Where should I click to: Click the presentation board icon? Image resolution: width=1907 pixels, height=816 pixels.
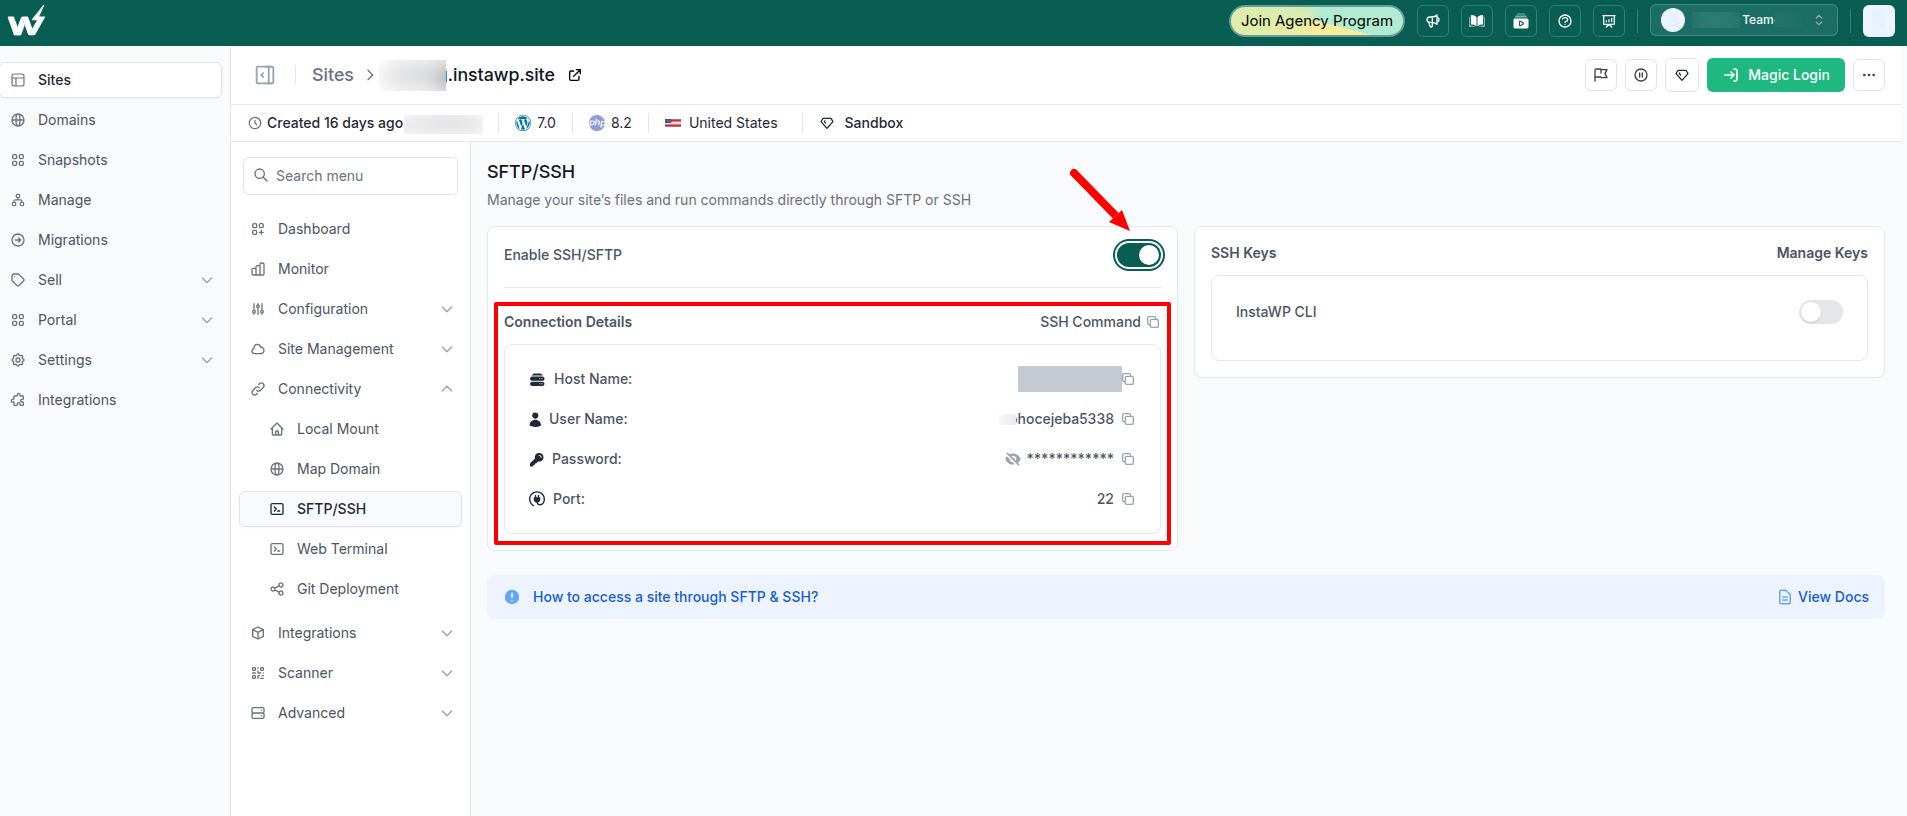(1609, 21)
